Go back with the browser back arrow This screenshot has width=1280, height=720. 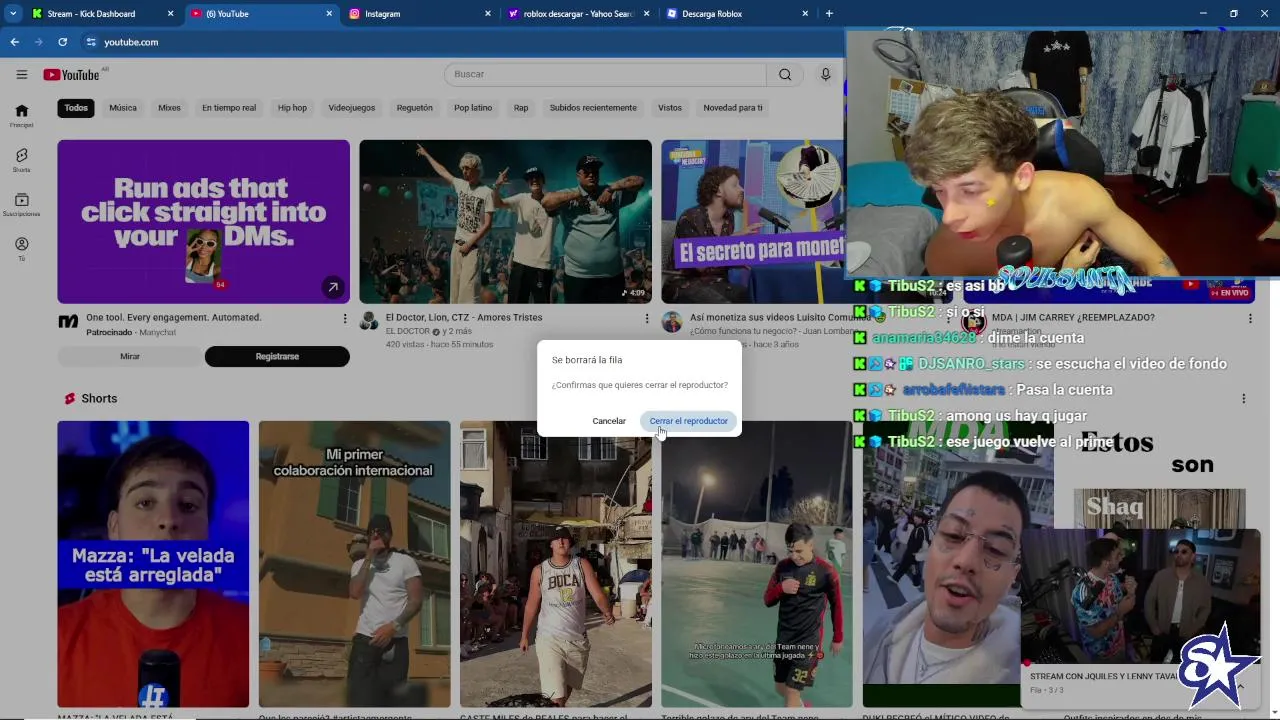(x=14, y=42)
